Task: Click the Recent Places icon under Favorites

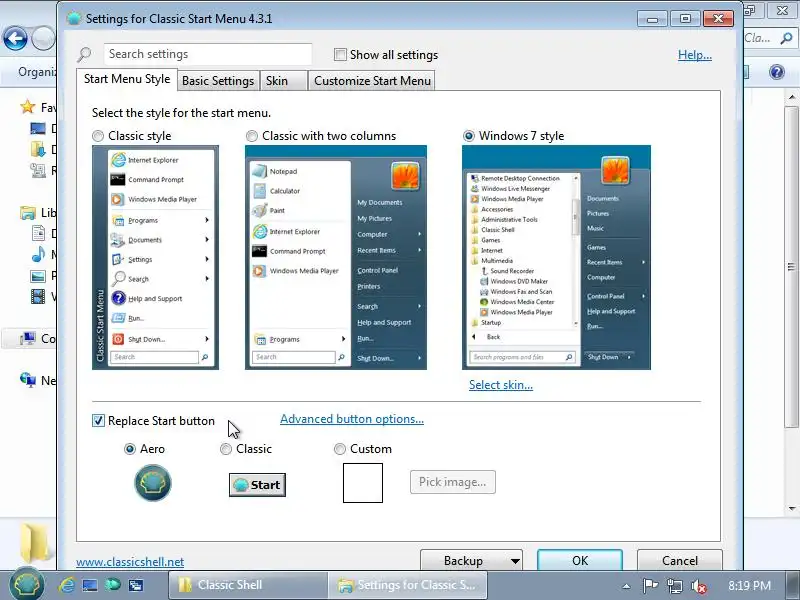Action: (38, 170)
